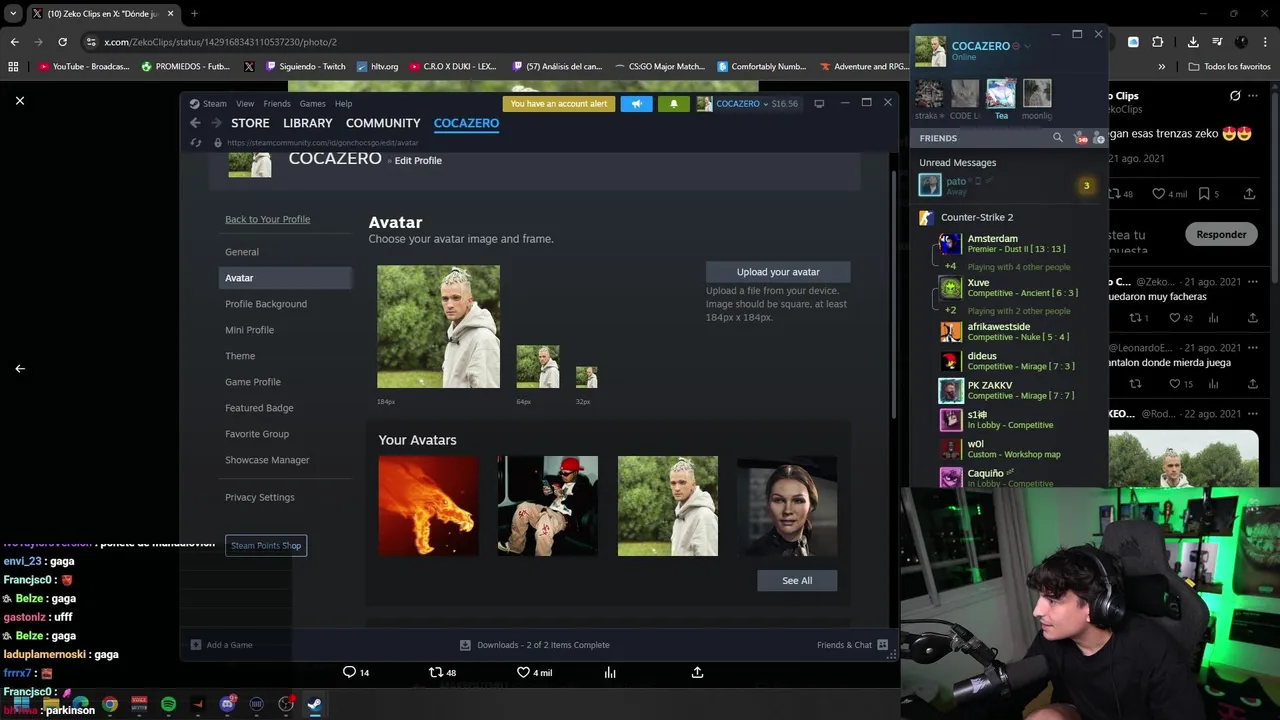The height and width of the screenshot is (720, 1280).
Task: Open the green notifications bell in Steam
Action: [x=673, y=104]
